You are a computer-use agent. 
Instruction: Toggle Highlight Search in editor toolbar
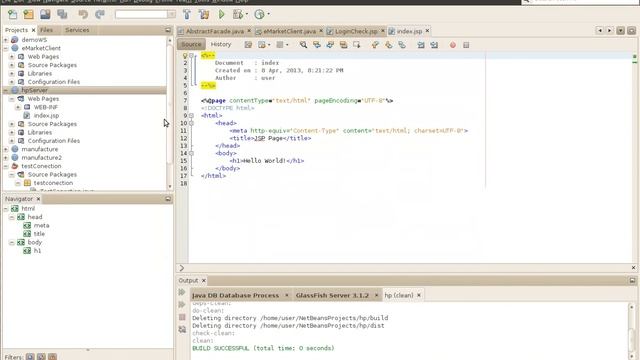coord(343,45)
